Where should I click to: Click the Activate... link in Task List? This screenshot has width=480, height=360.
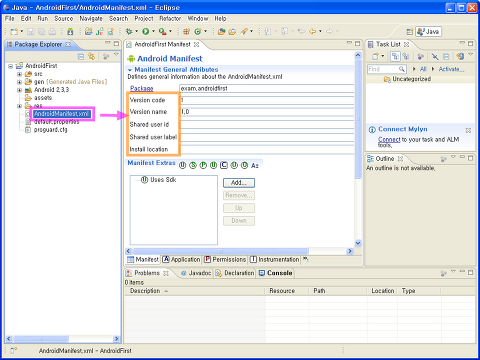coord(451,69)
